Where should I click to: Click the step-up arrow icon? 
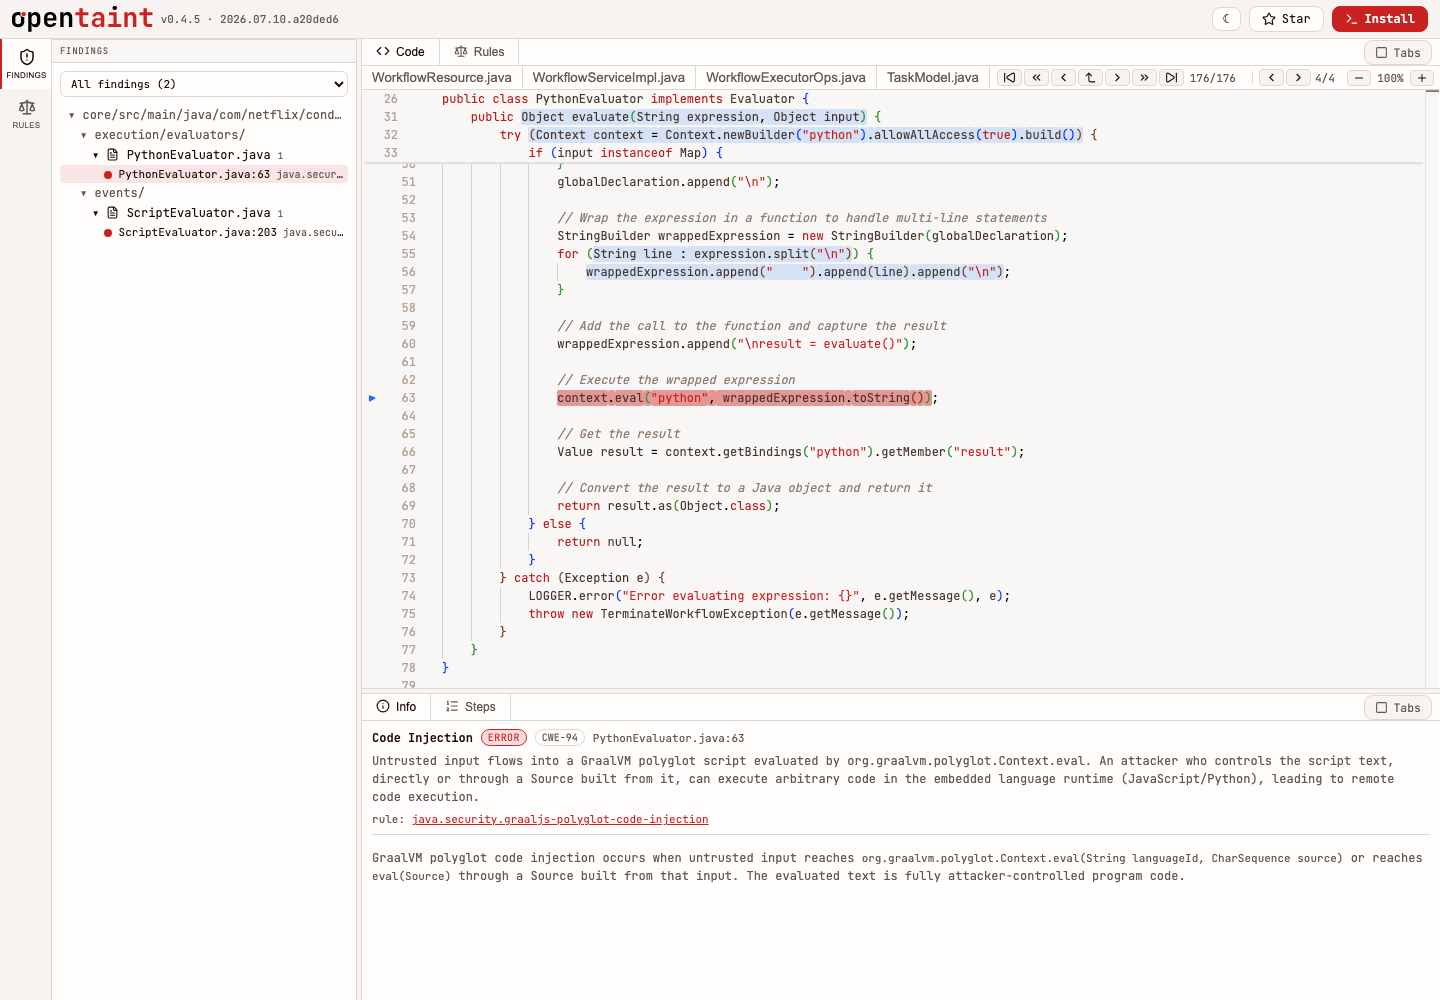[x=1091, y=77]
